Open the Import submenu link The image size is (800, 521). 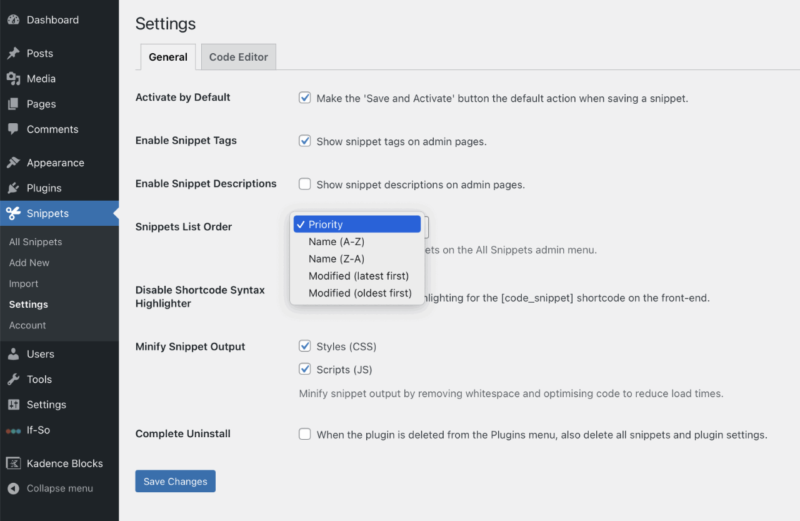[24, 284]
